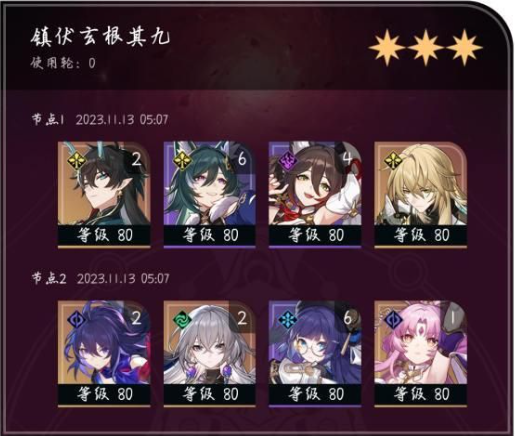Click the Imaginary element icon on the green-haired fox girl
Viewport: 515px width, 436px height.
tap(182, 161)
